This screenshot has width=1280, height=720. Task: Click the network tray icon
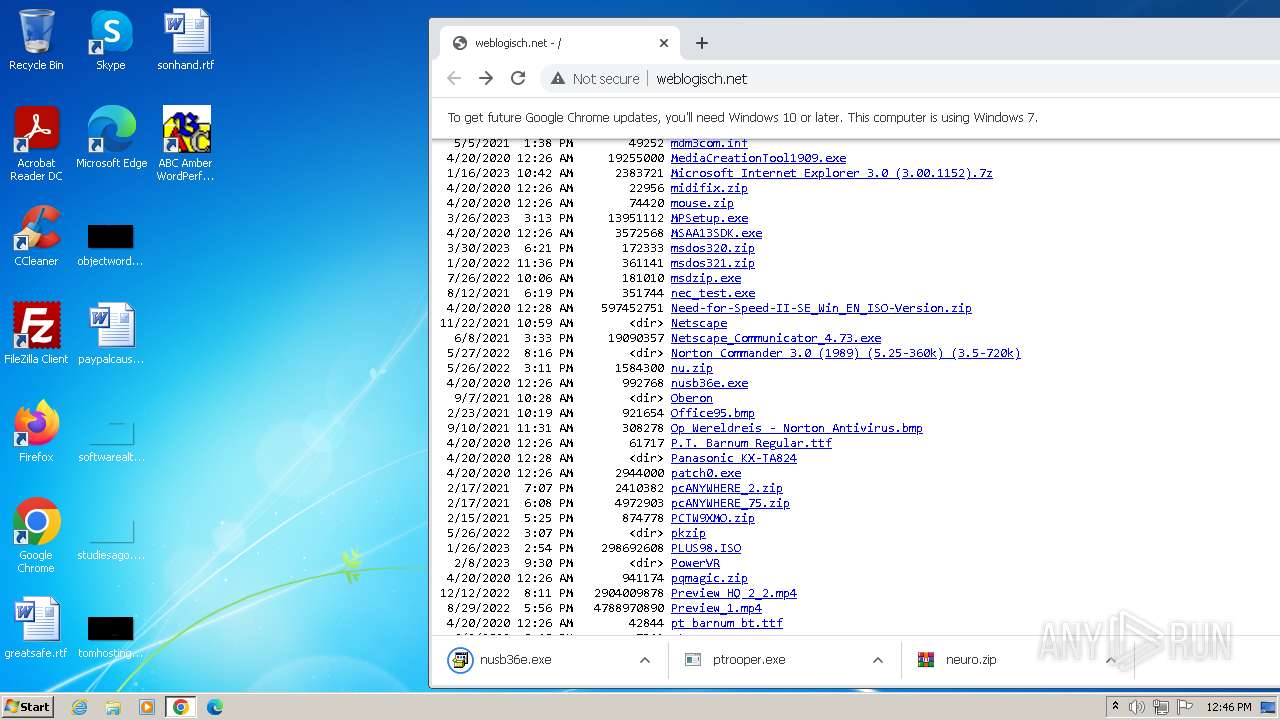tap(1161, 707)
